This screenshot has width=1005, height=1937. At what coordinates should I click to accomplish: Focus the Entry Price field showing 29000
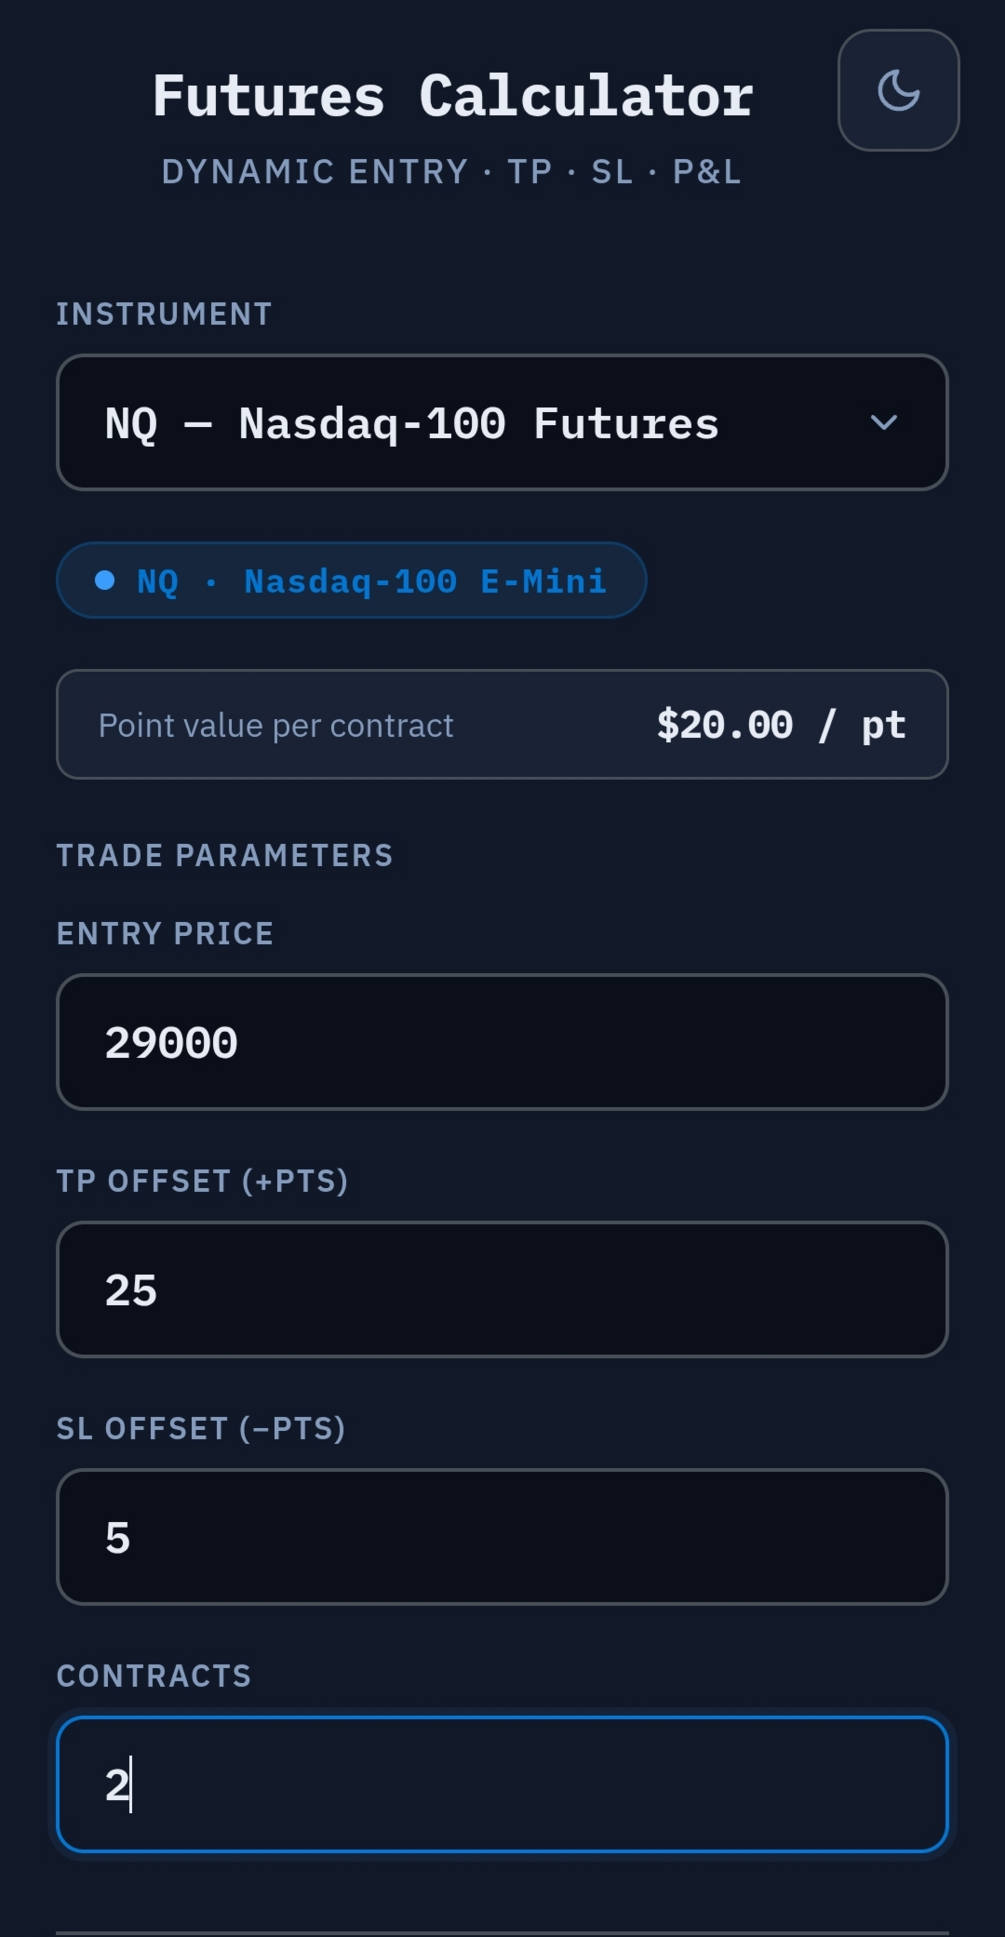(502, 1042)
